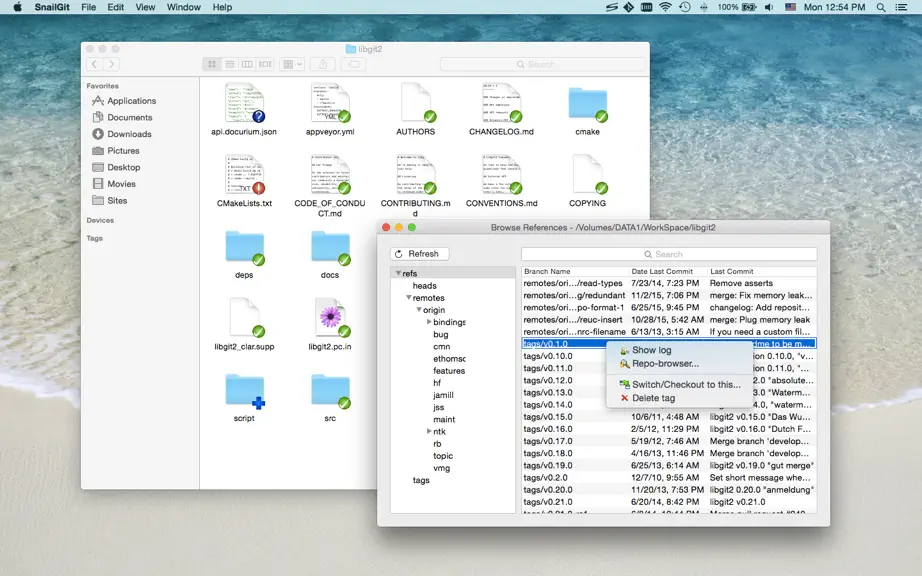Click the Finder window search field
This screenshot has height=576, width=922.
(542, 64)
